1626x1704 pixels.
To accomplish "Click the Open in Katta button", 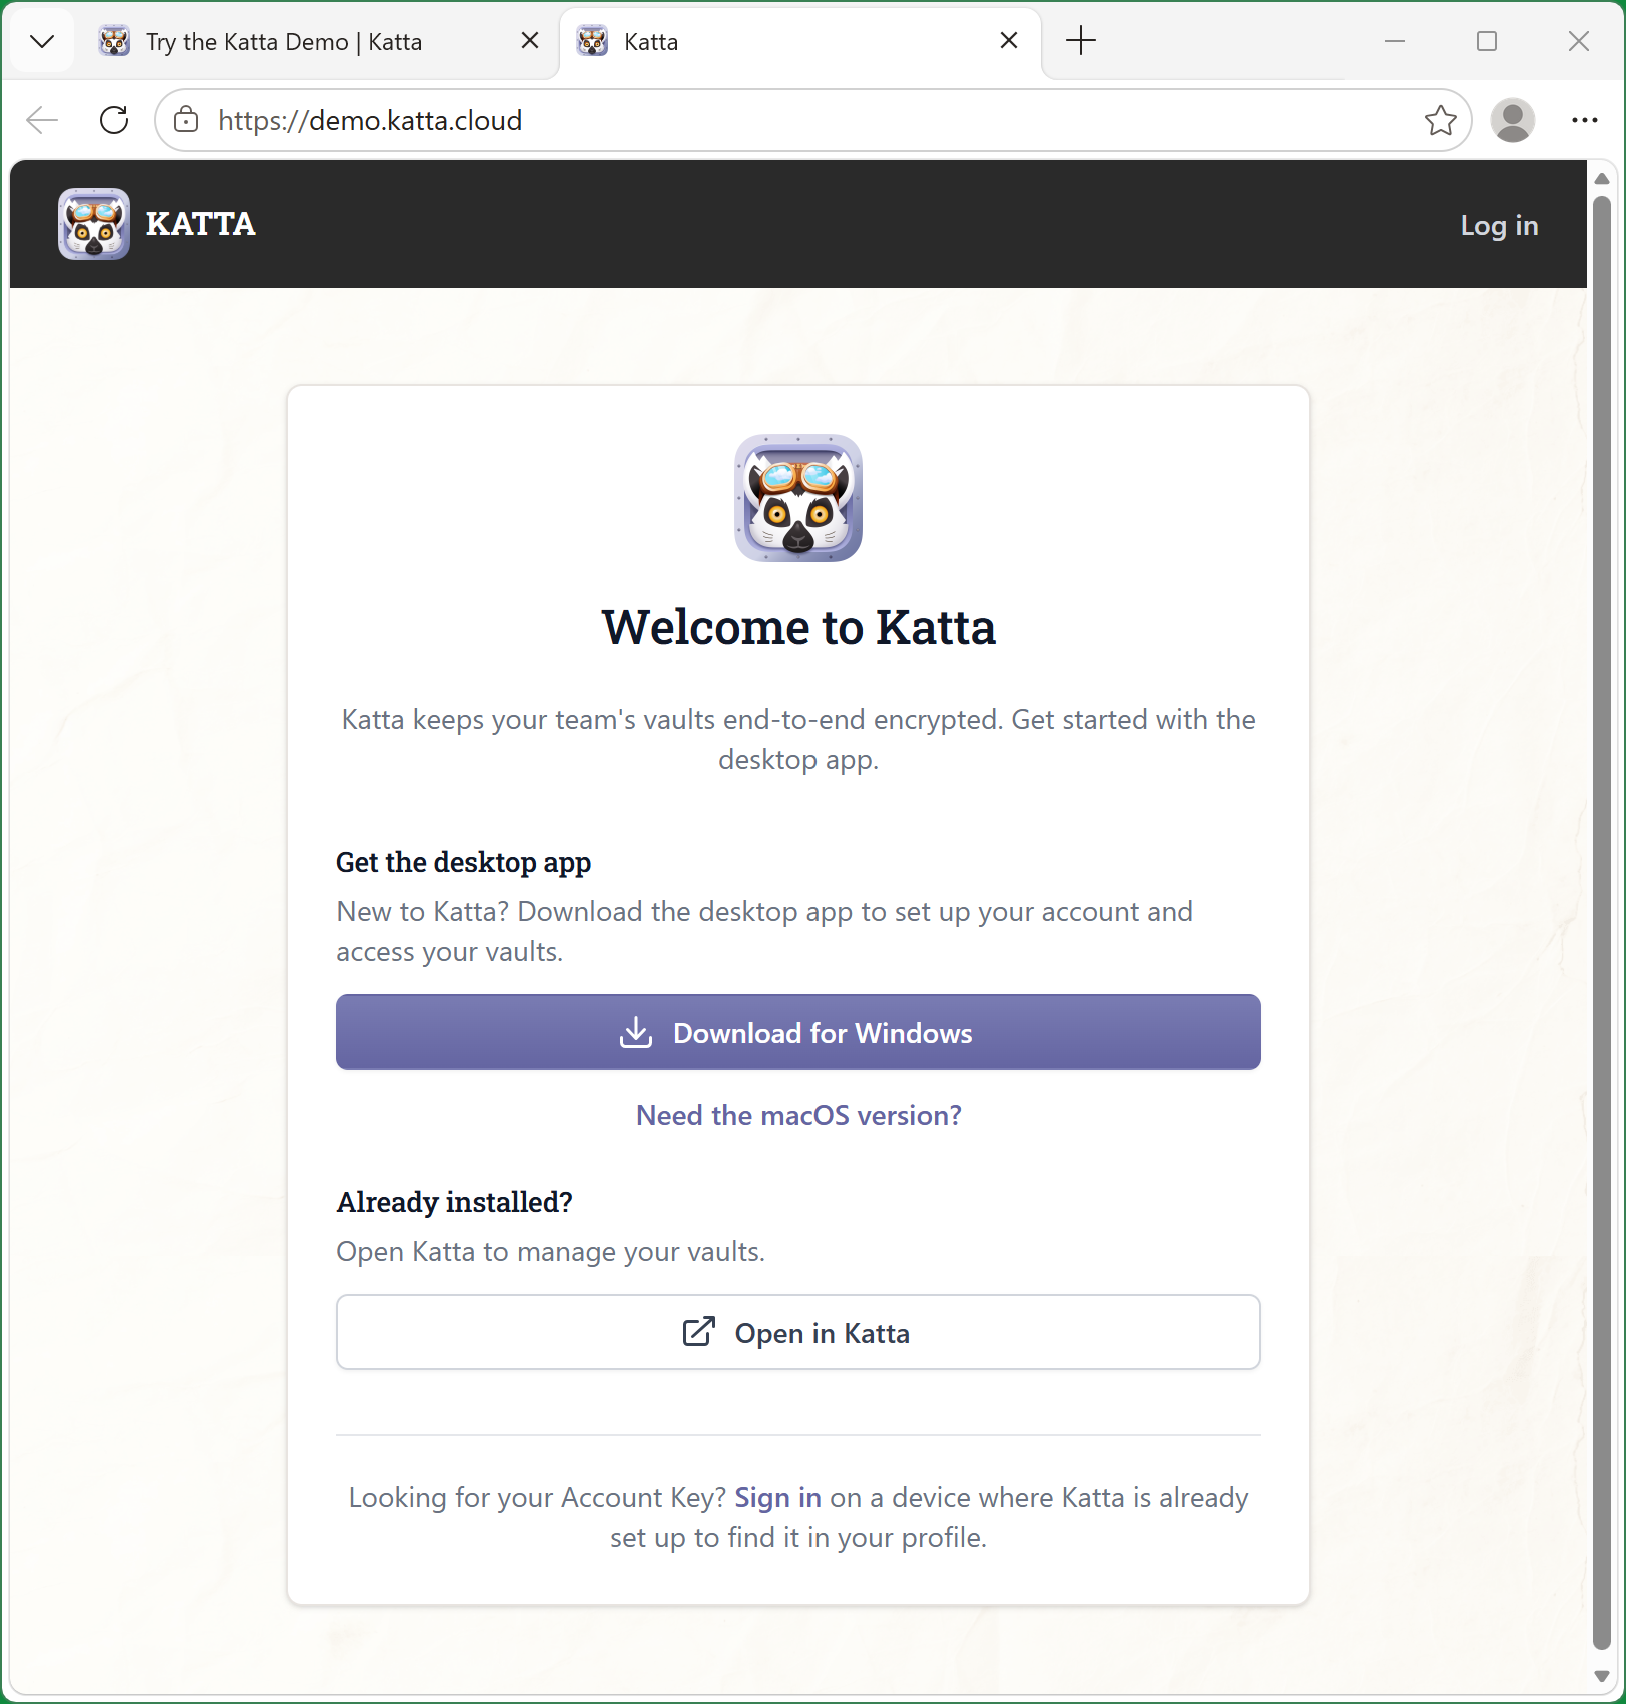I will 798,1332.
